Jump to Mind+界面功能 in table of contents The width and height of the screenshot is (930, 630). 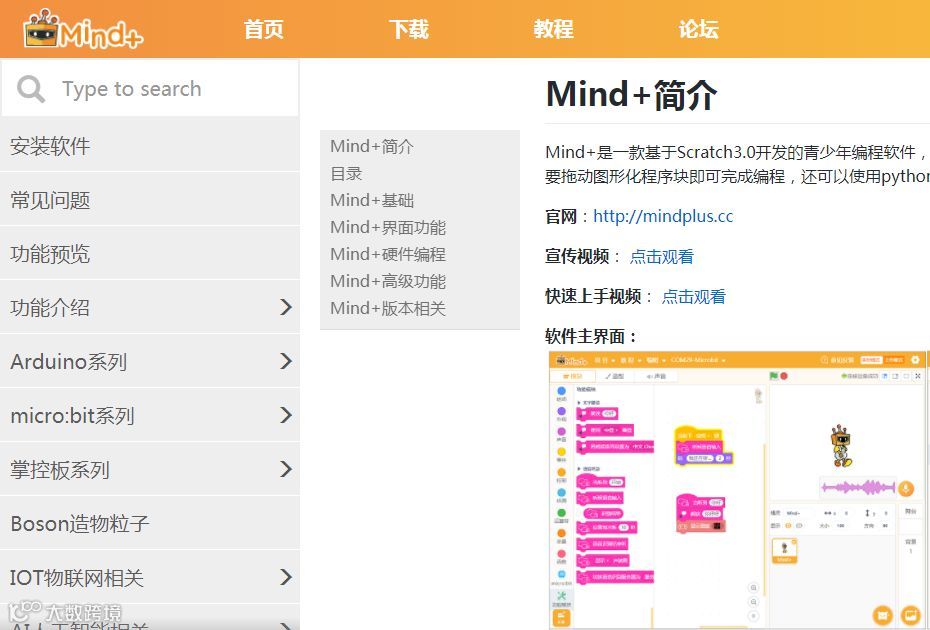click(x=388, y=227)
